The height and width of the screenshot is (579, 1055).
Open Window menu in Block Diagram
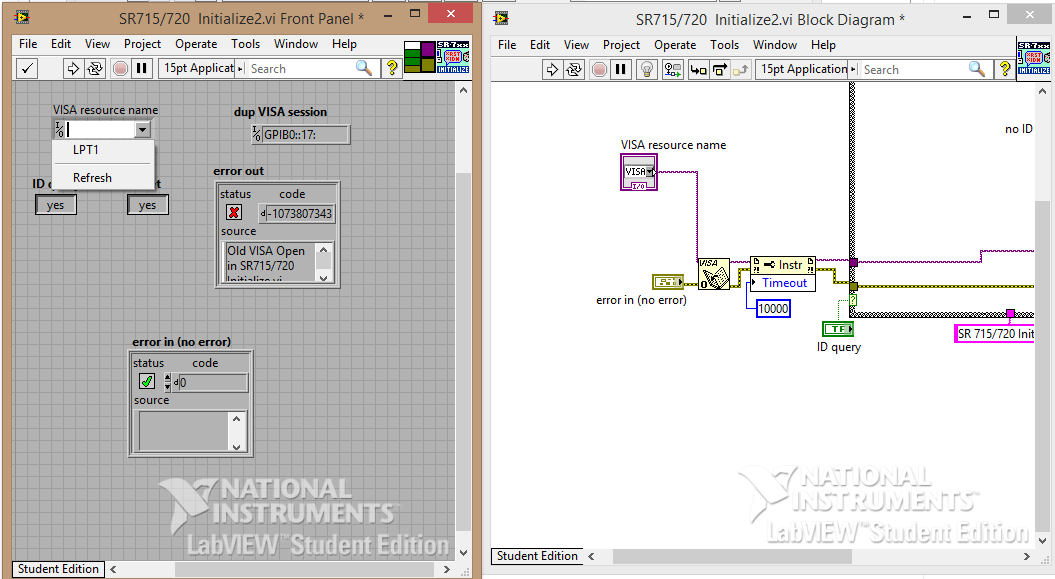pos(774,44)
